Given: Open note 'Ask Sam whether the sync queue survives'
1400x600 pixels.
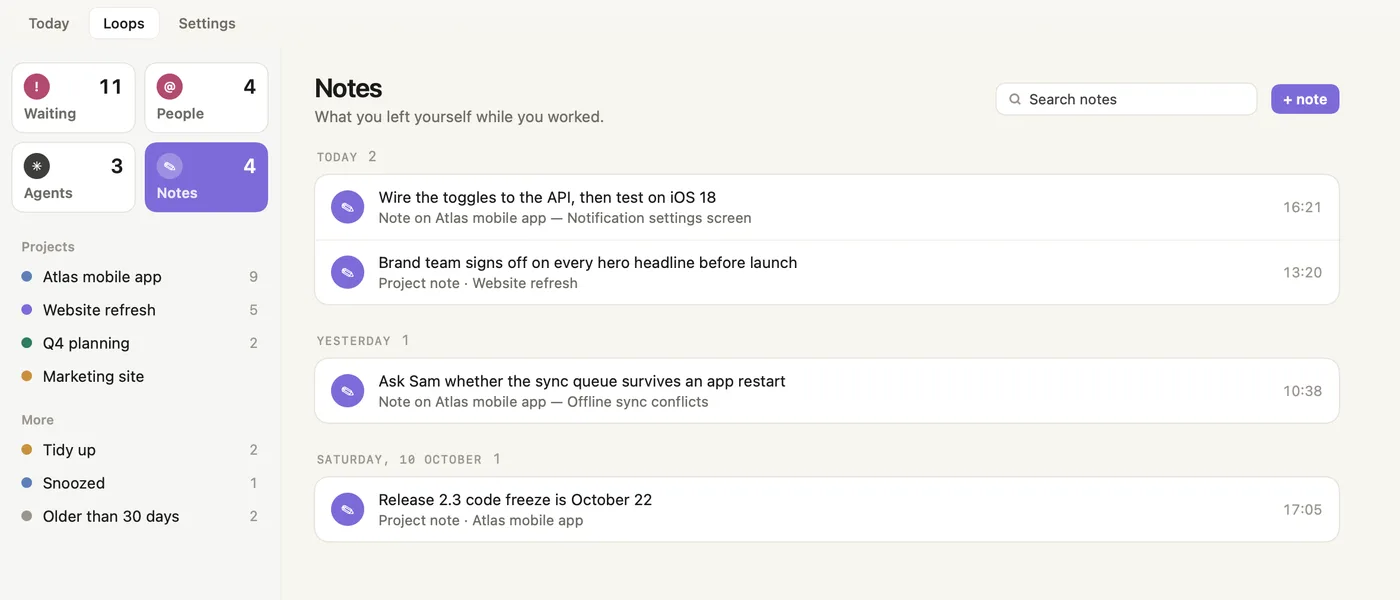Looking at the screenshot, I should (x=827, y=391).
